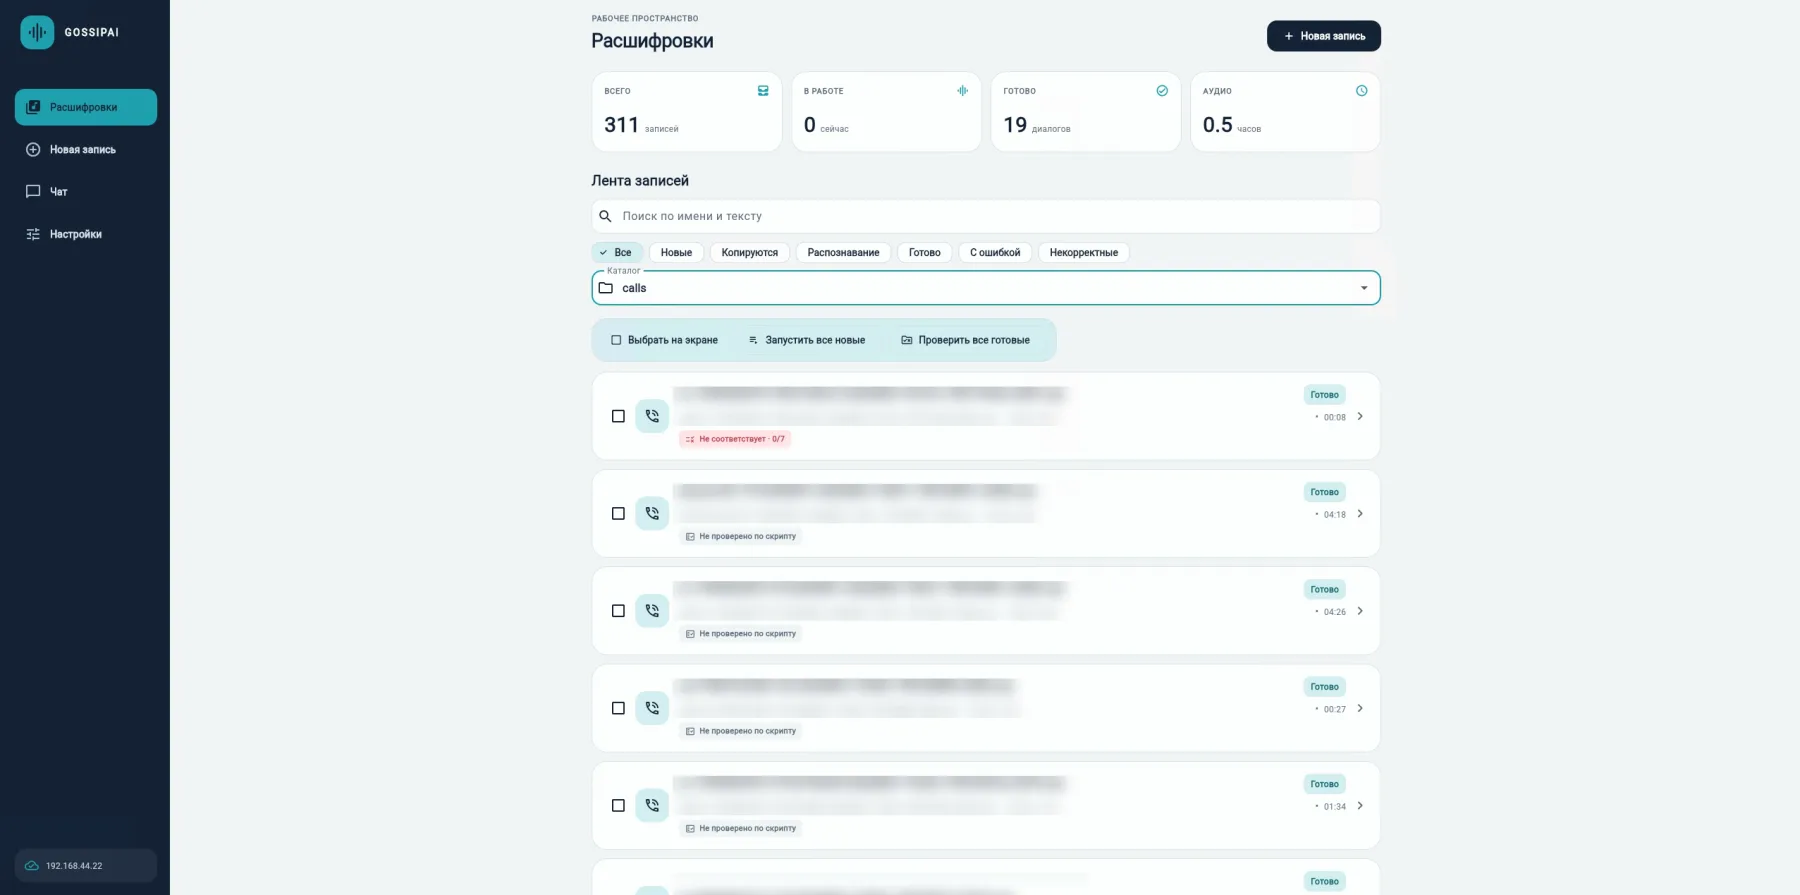
Task: Click the Лента записей heading
Action: (x=640, y=181)
